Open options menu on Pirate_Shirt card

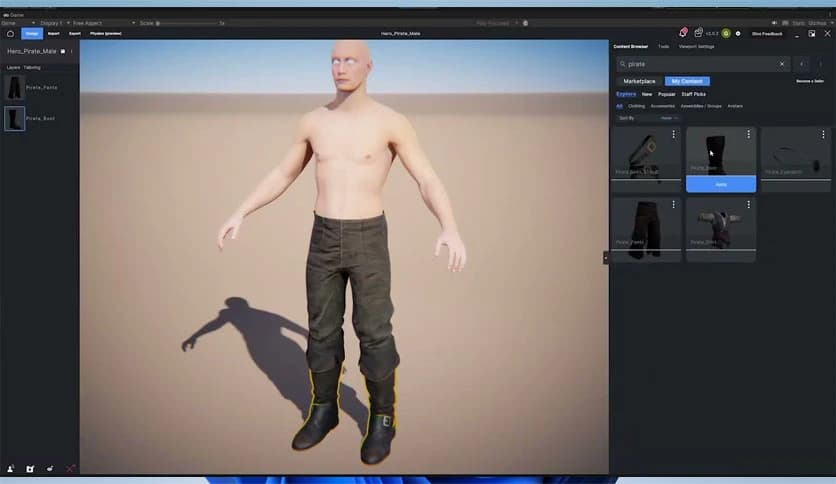(x=748, y=205)
